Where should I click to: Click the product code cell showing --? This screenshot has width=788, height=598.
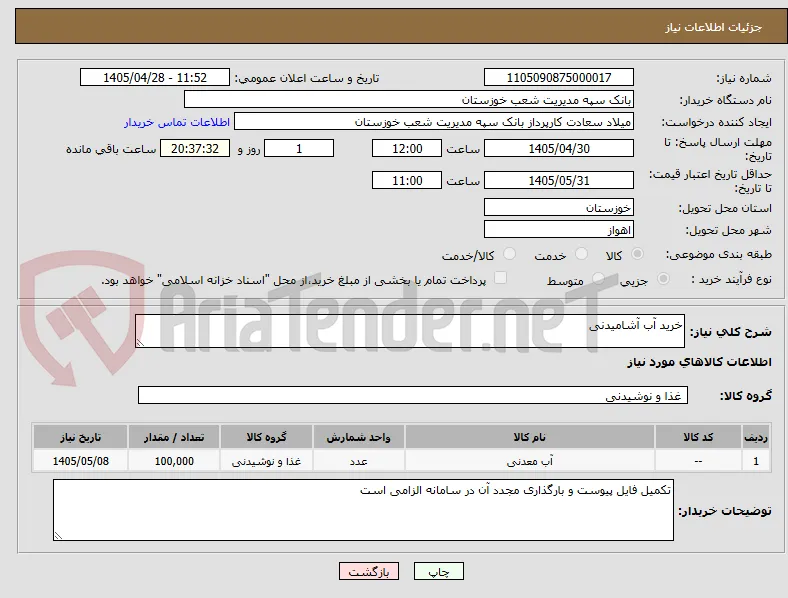coord(698,461)
